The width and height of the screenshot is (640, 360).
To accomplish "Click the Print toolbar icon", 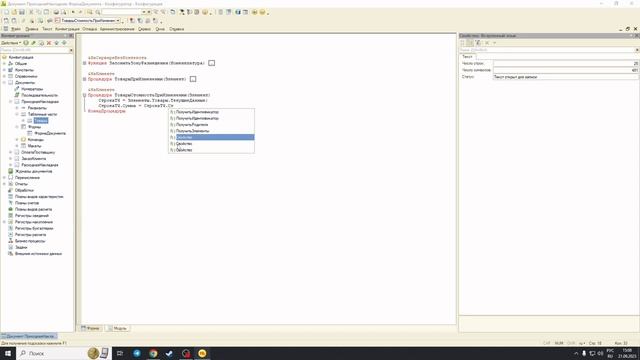I will [x=56, y=12].
